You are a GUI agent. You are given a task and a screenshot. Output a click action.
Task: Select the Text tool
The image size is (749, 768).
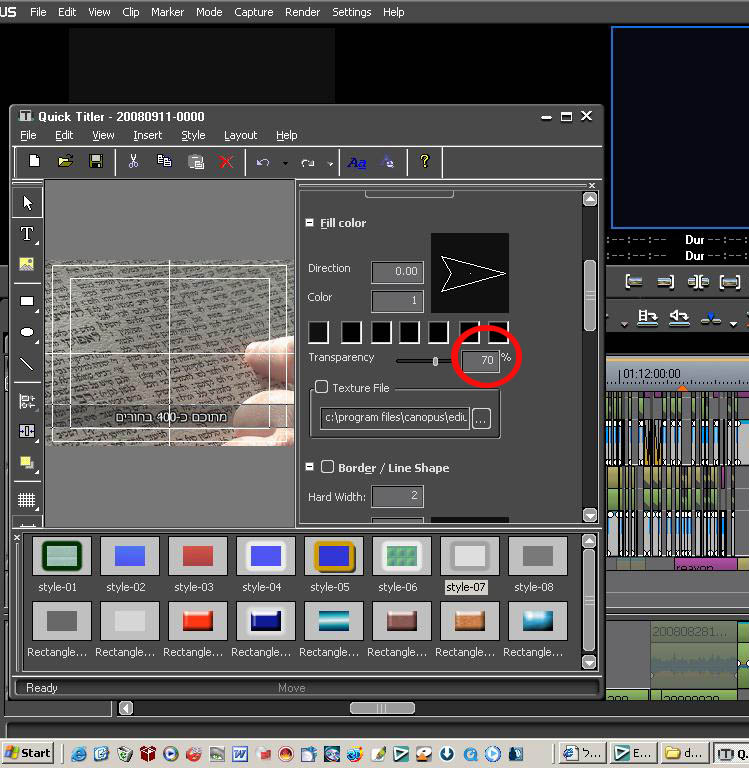tap(27, 234)
